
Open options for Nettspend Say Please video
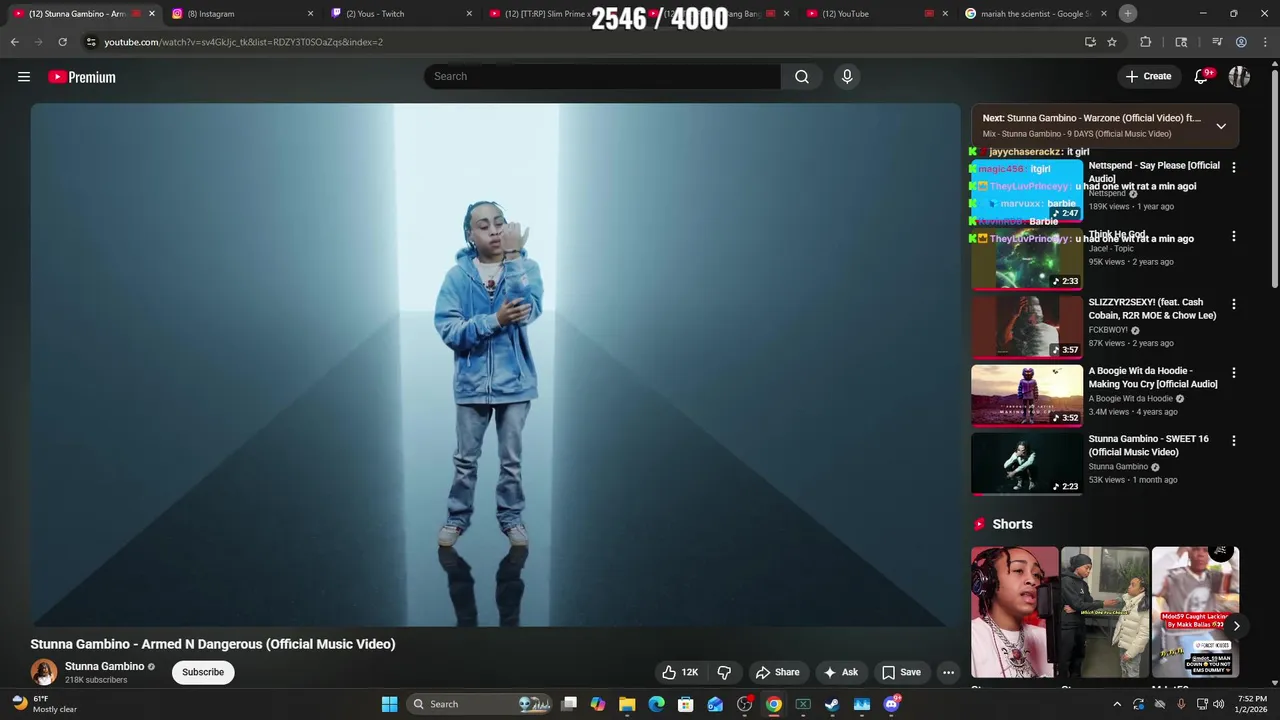1233,168
